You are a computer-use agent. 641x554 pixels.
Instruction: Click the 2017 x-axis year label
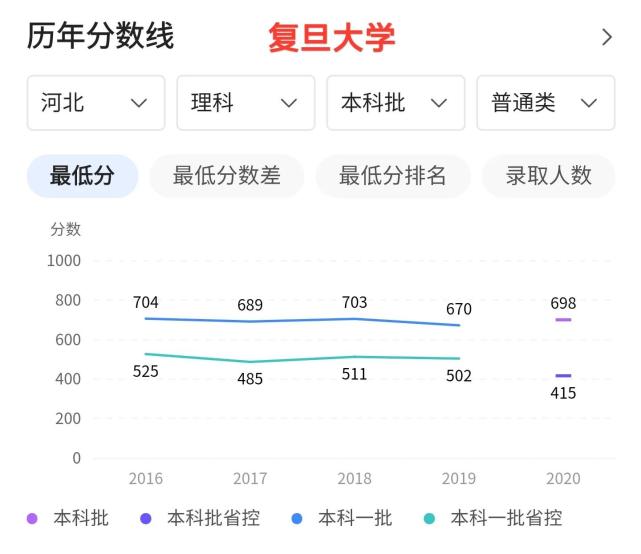(x=250, y=478)
